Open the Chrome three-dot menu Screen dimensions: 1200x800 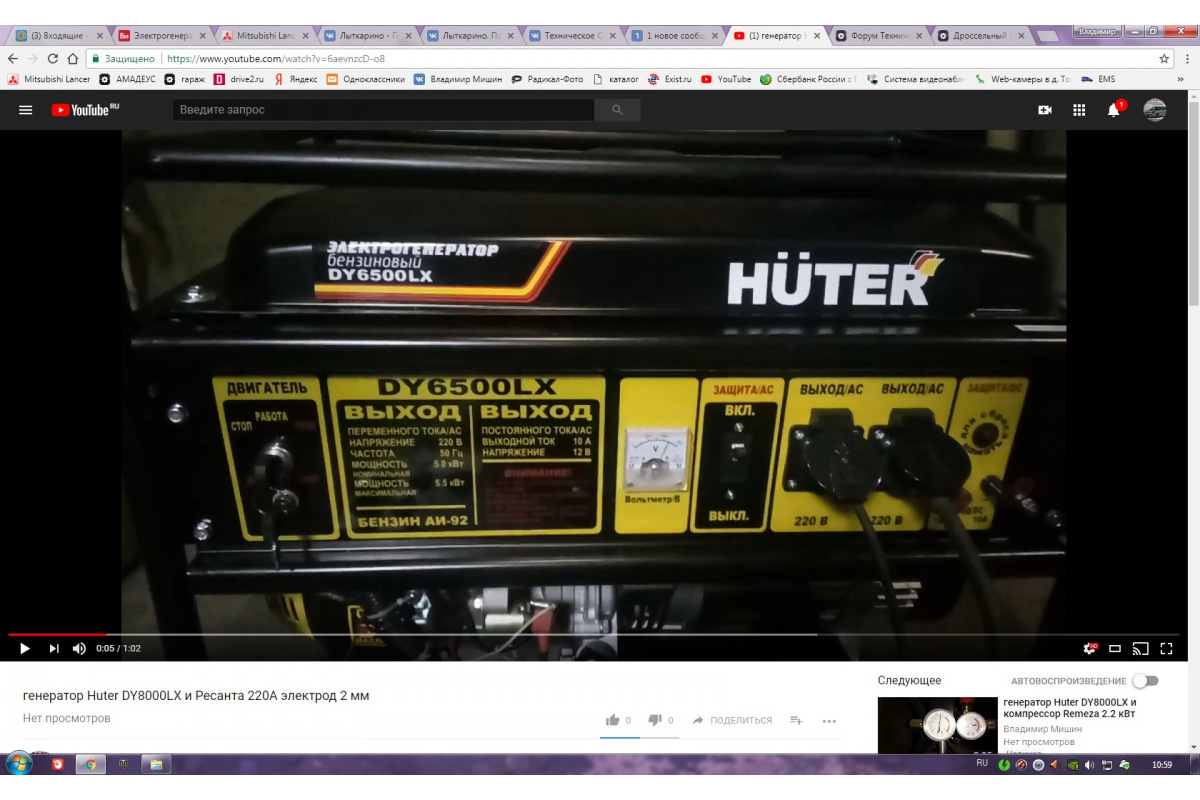(x=1187, y=59)
